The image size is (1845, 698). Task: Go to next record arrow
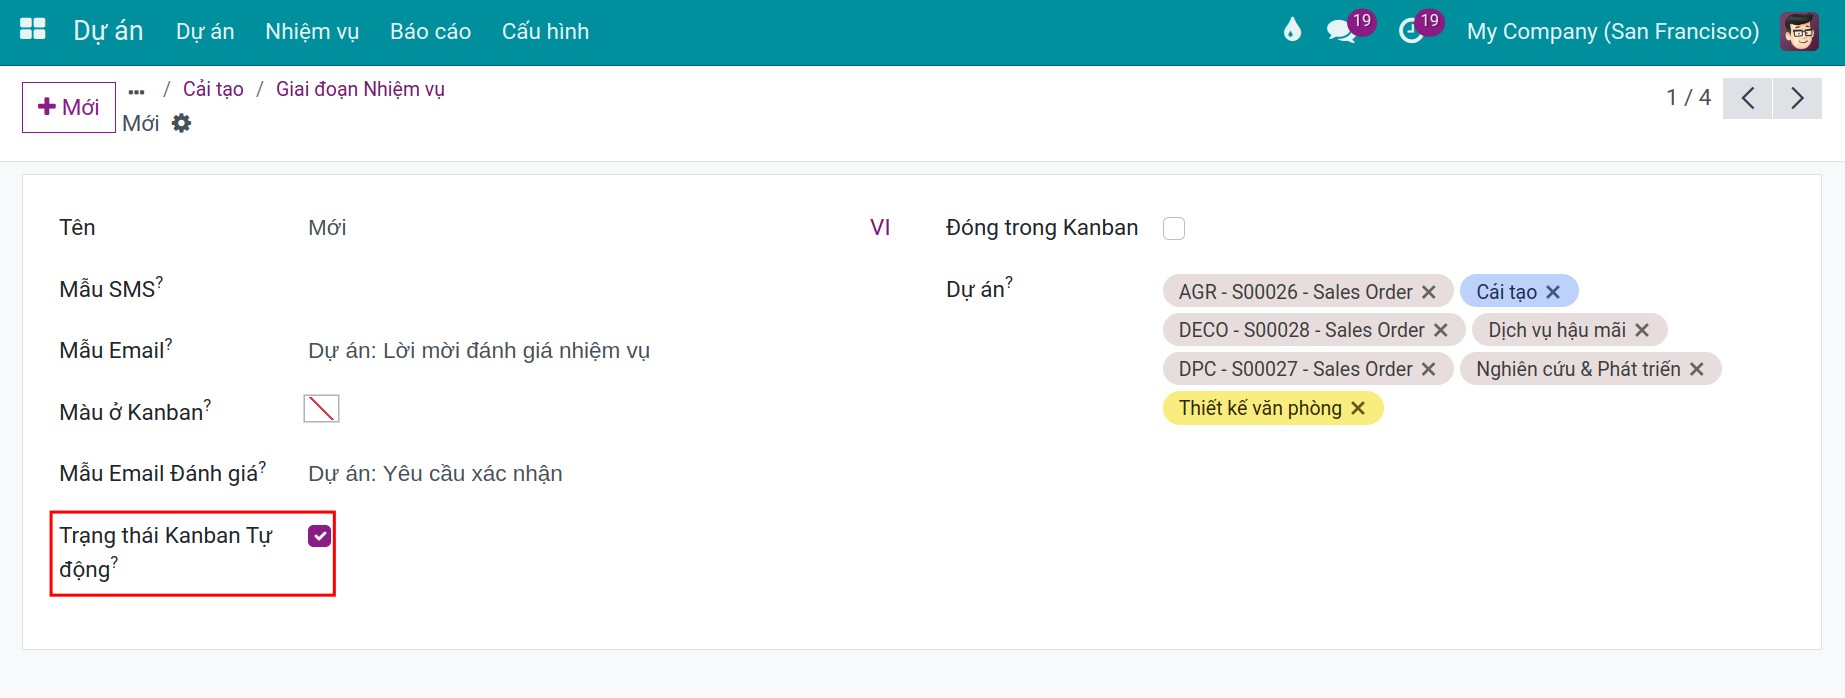pos(1797,98)
